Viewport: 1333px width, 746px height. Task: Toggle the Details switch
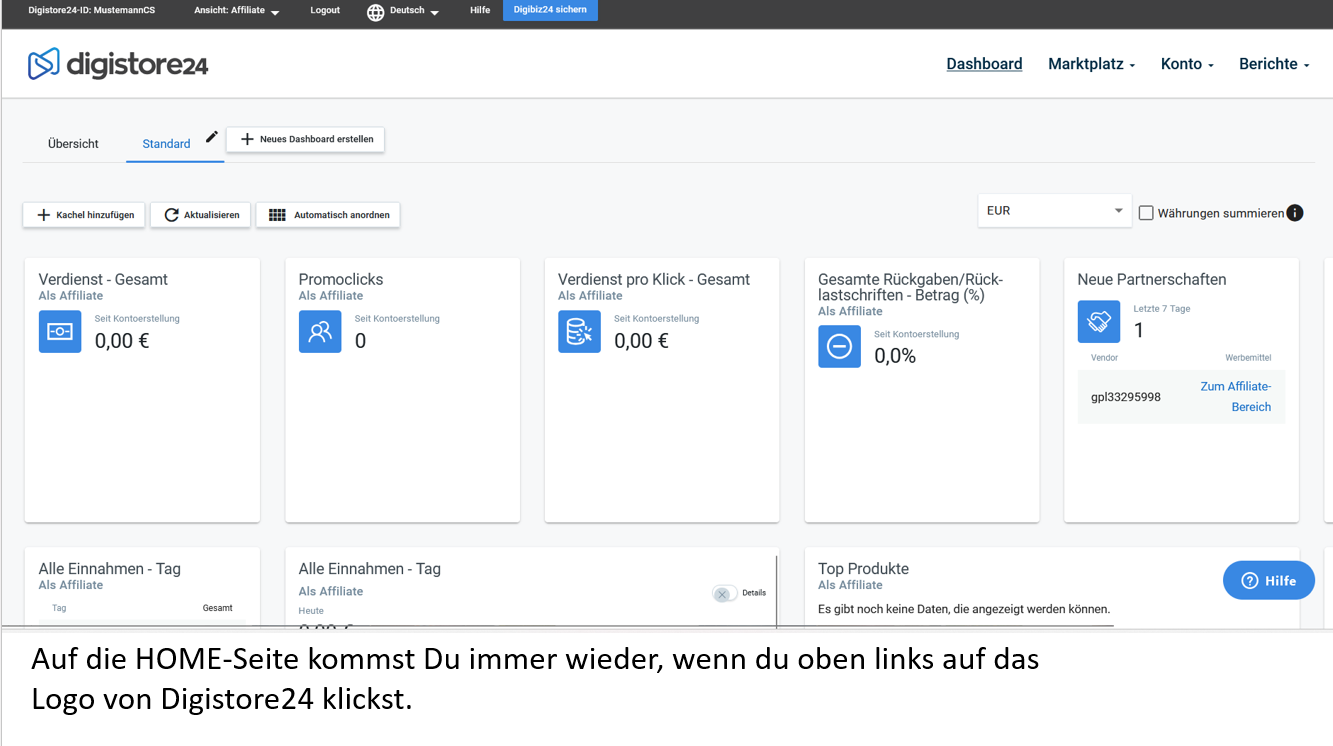tap(724, 593)
